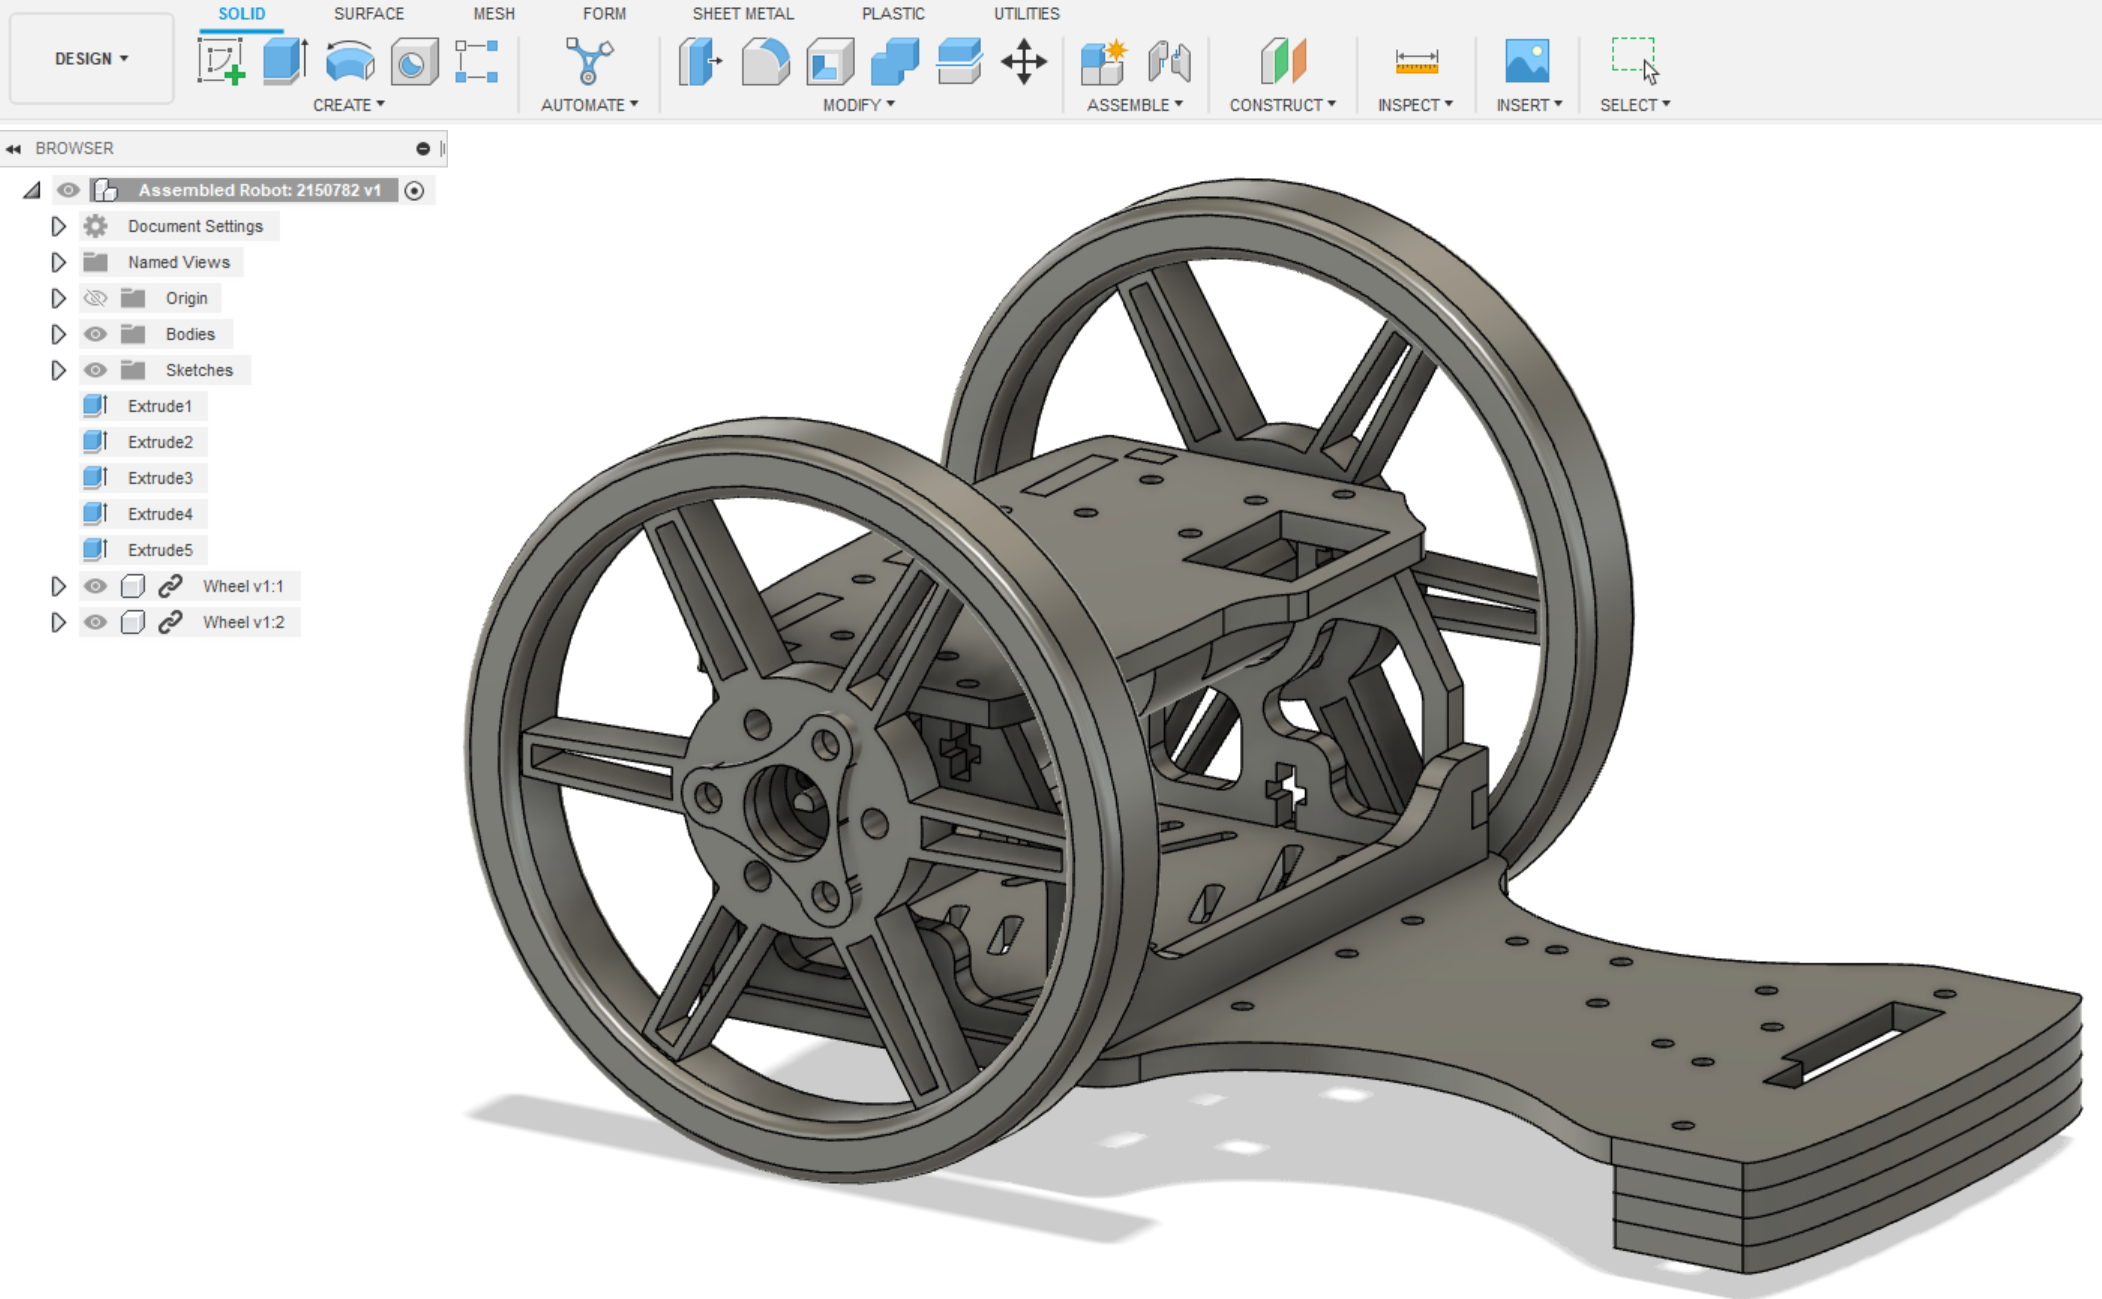2102x1299 pixels.
Task: Click the Joint tool icon
Action: pyautogui.click(x=1168, y=62)
